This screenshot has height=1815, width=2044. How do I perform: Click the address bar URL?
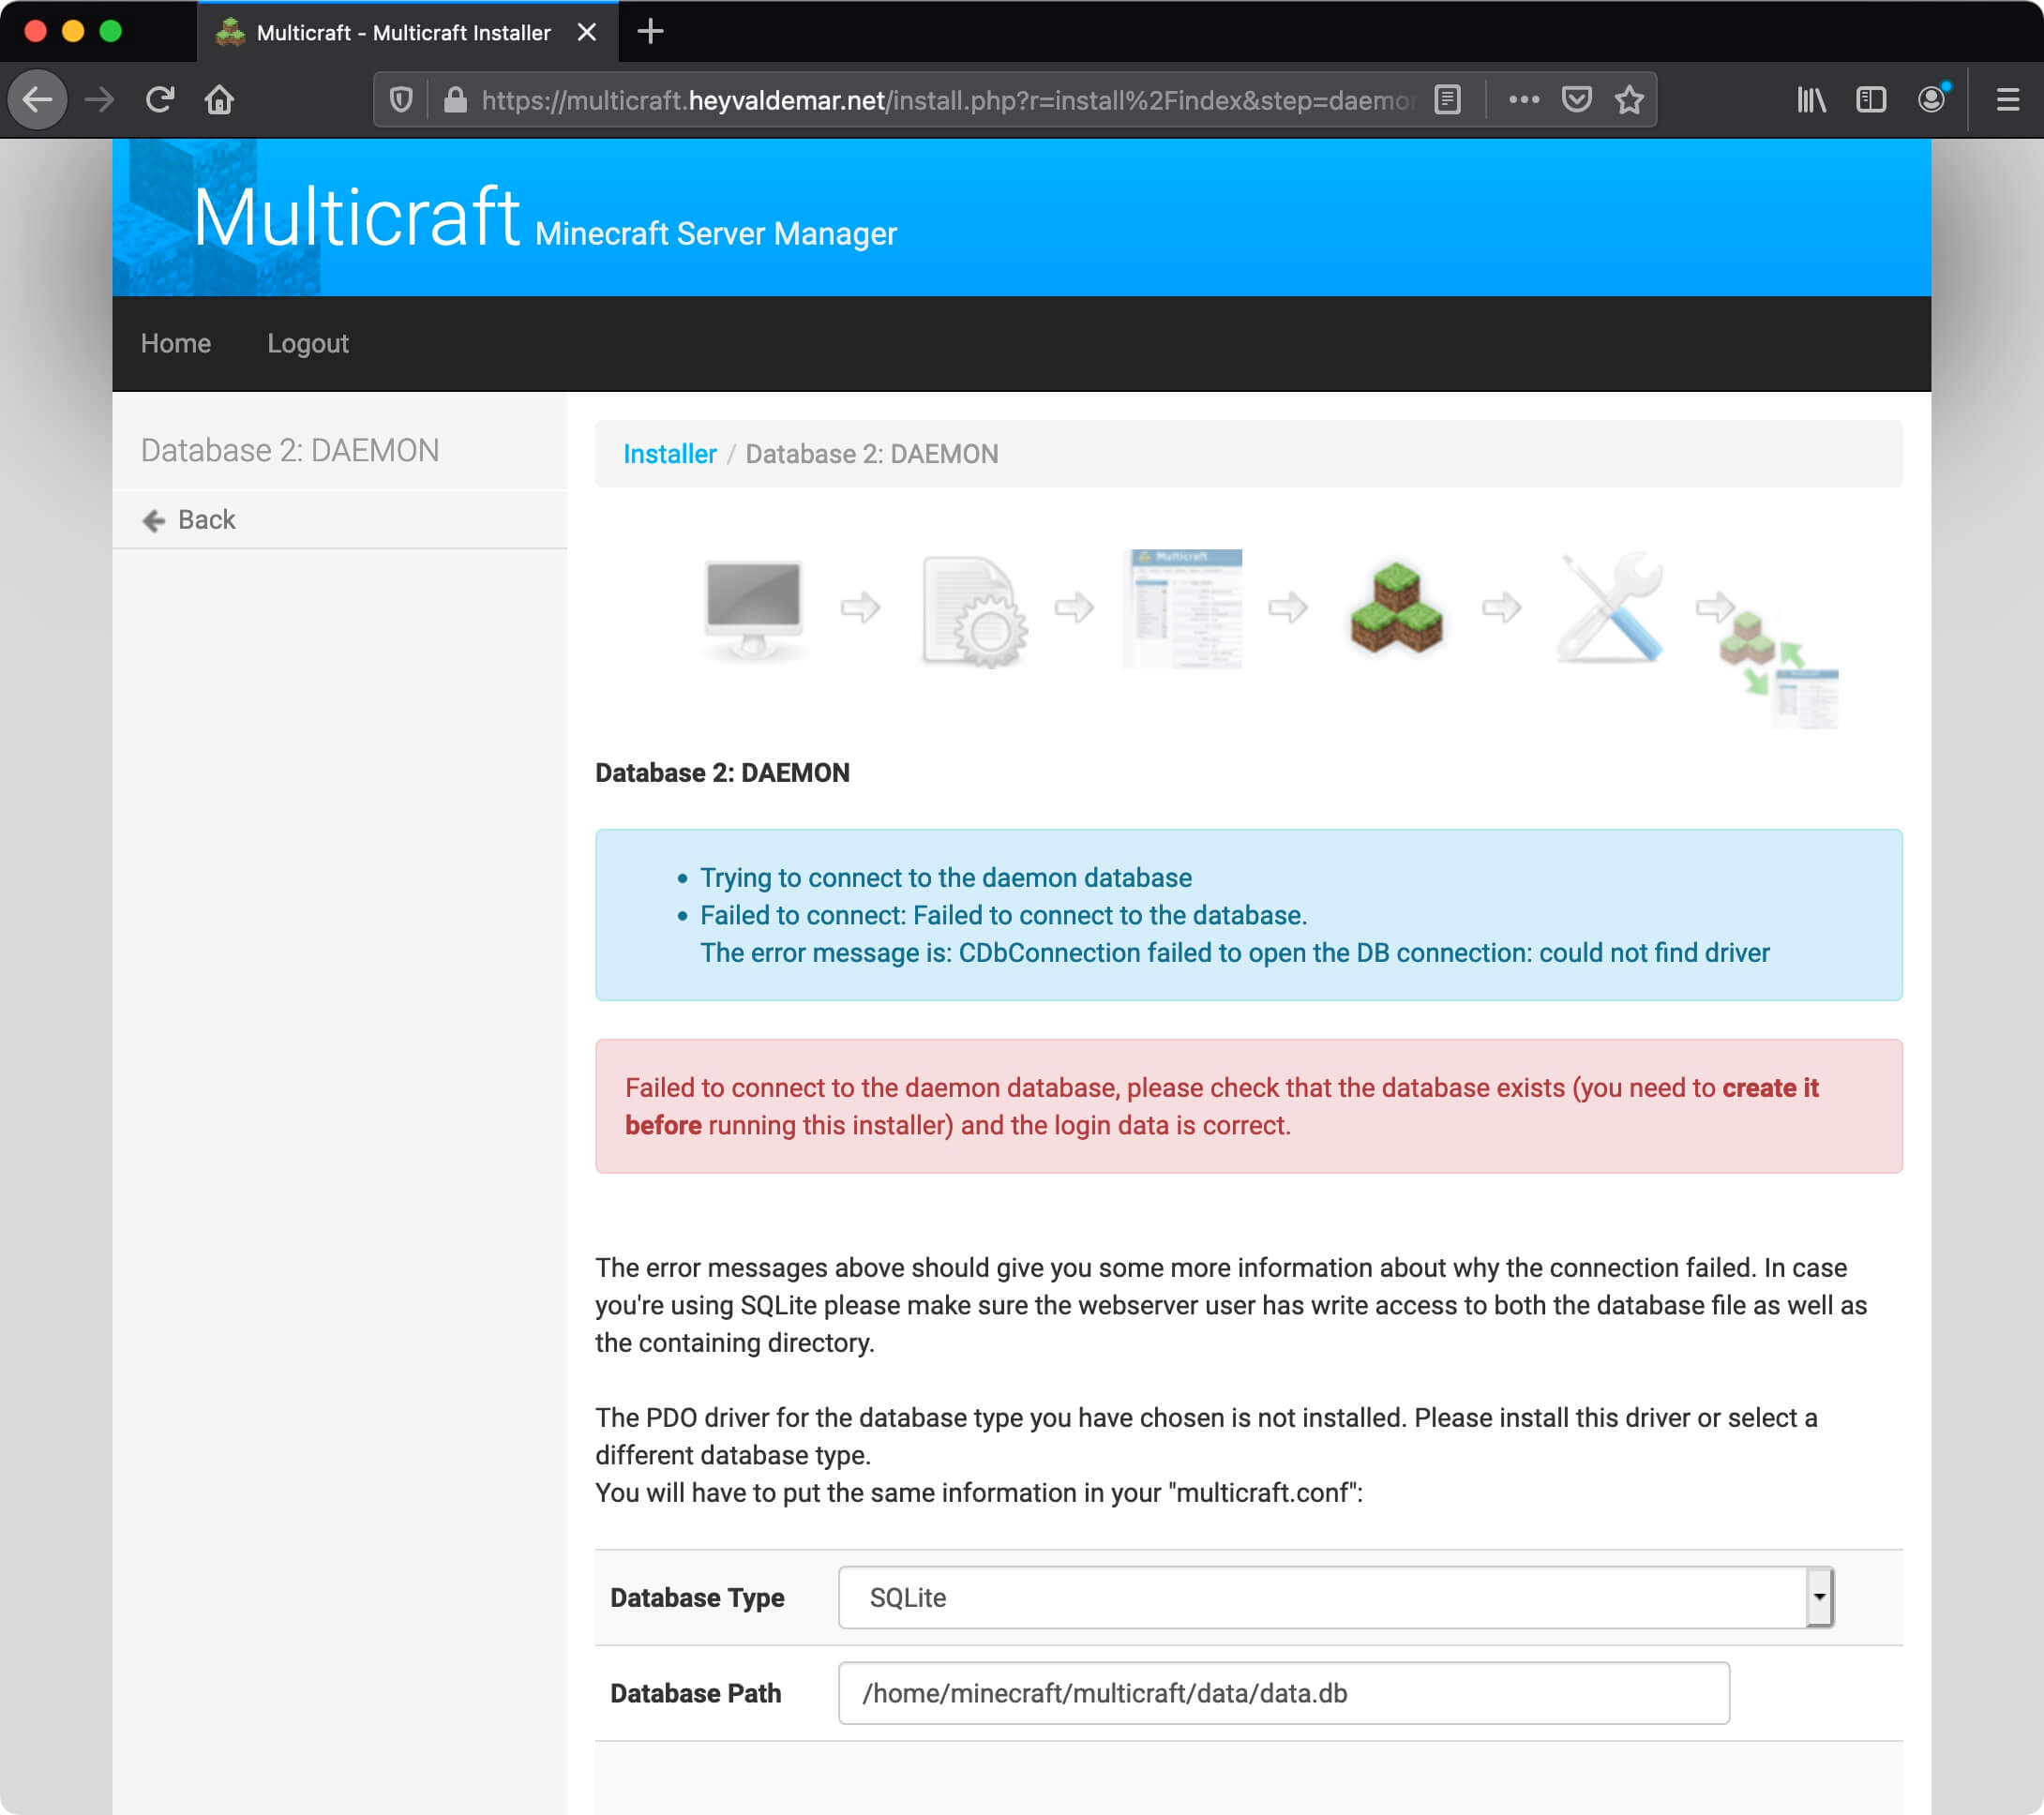[x=946, y=100]
